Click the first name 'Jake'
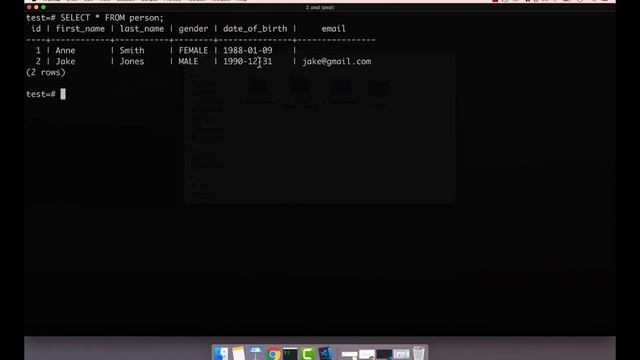Viewport: 640px width, 360px height. 65,62
